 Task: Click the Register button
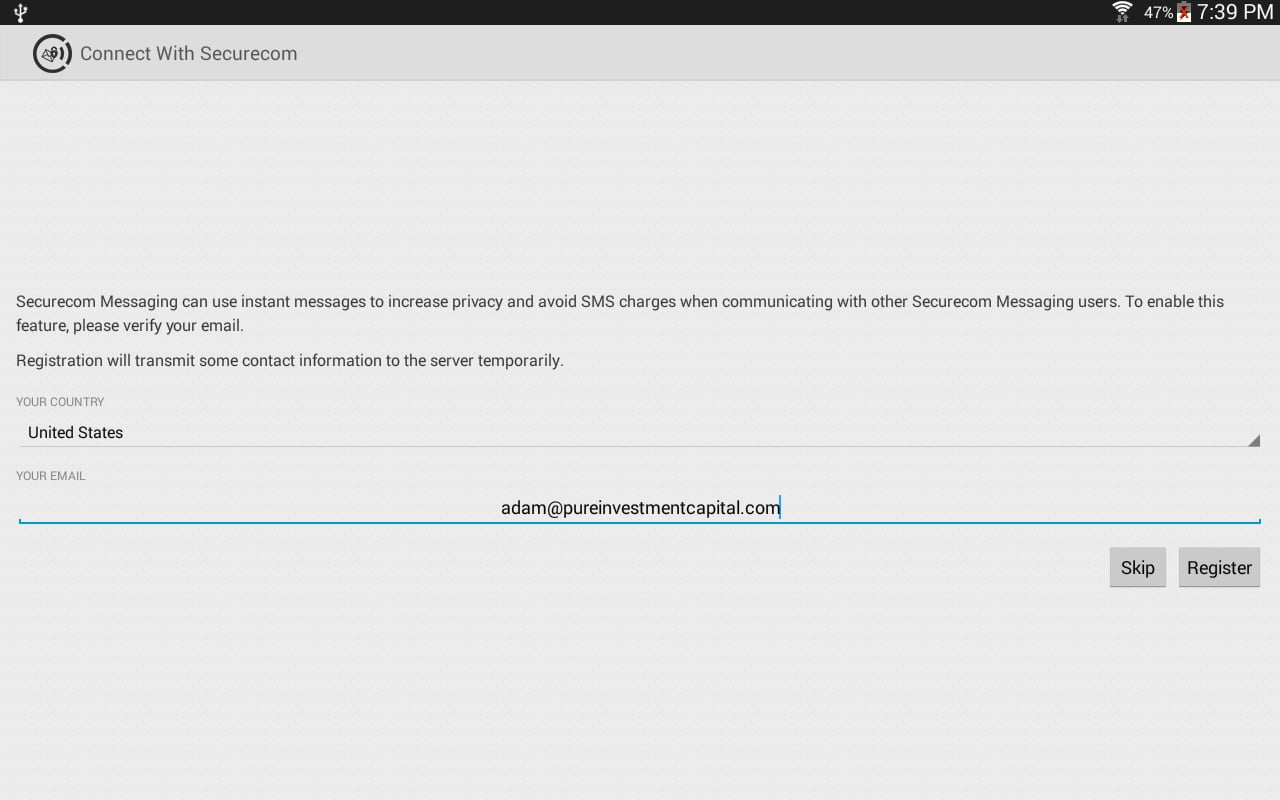pyautogui.click(x=1219, y=567)
